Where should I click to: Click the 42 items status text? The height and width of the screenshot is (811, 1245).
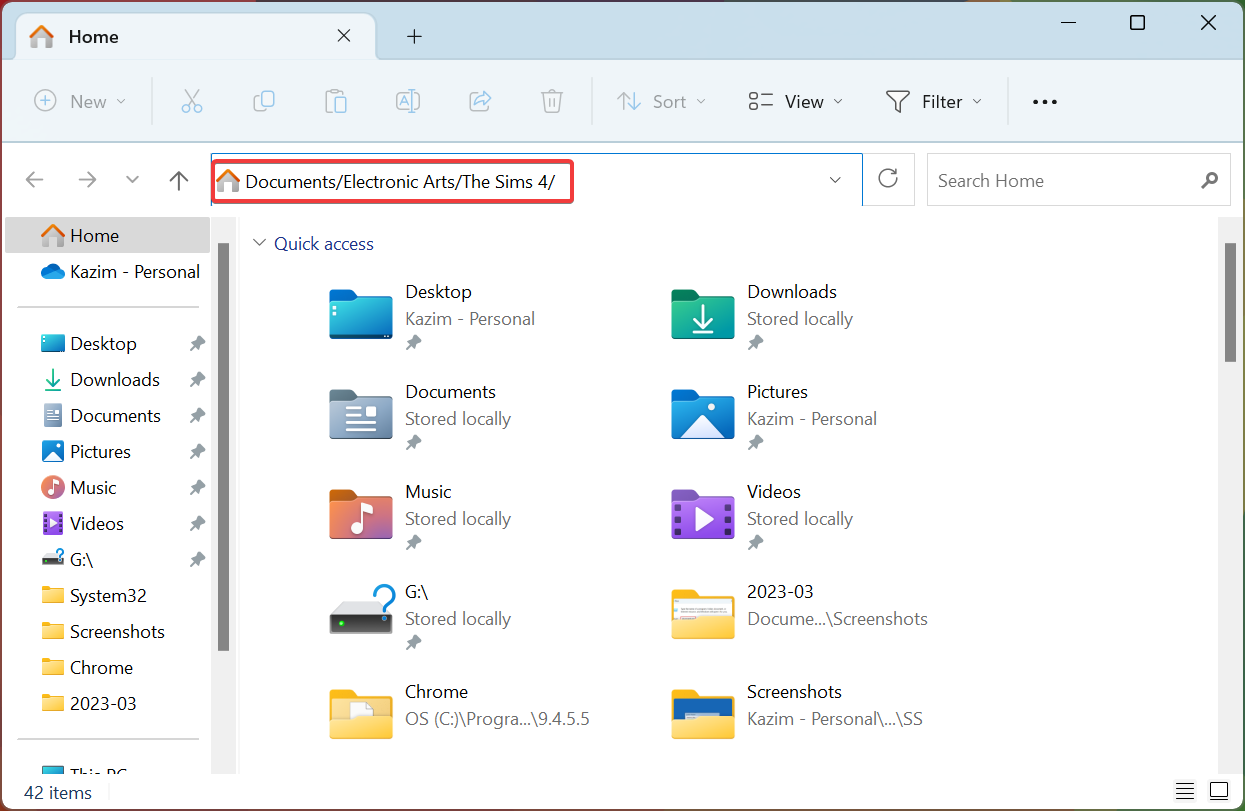coord(58,792)
